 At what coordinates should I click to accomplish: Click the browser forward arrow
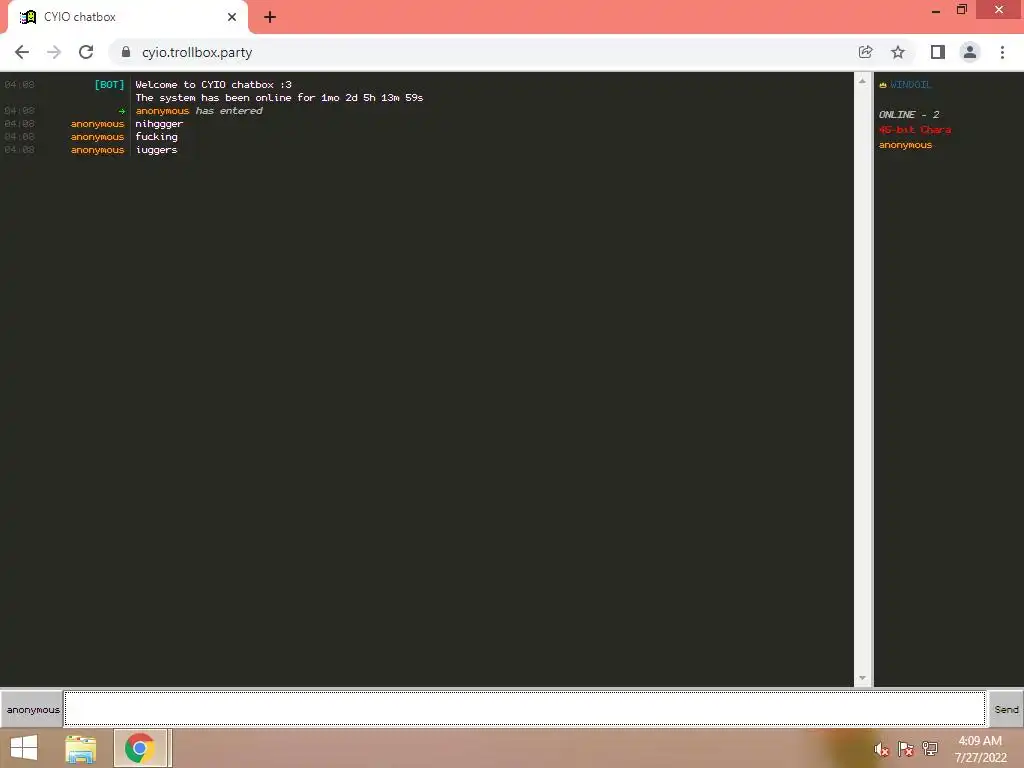54,52
